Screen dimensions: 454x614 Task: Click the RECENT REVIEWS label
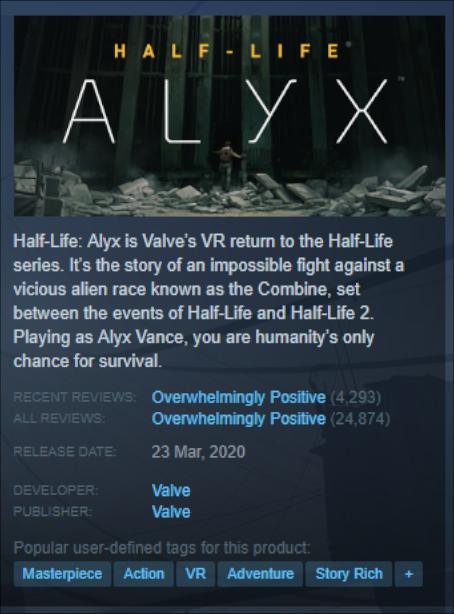pyautogui.click(x=74, y=397)
